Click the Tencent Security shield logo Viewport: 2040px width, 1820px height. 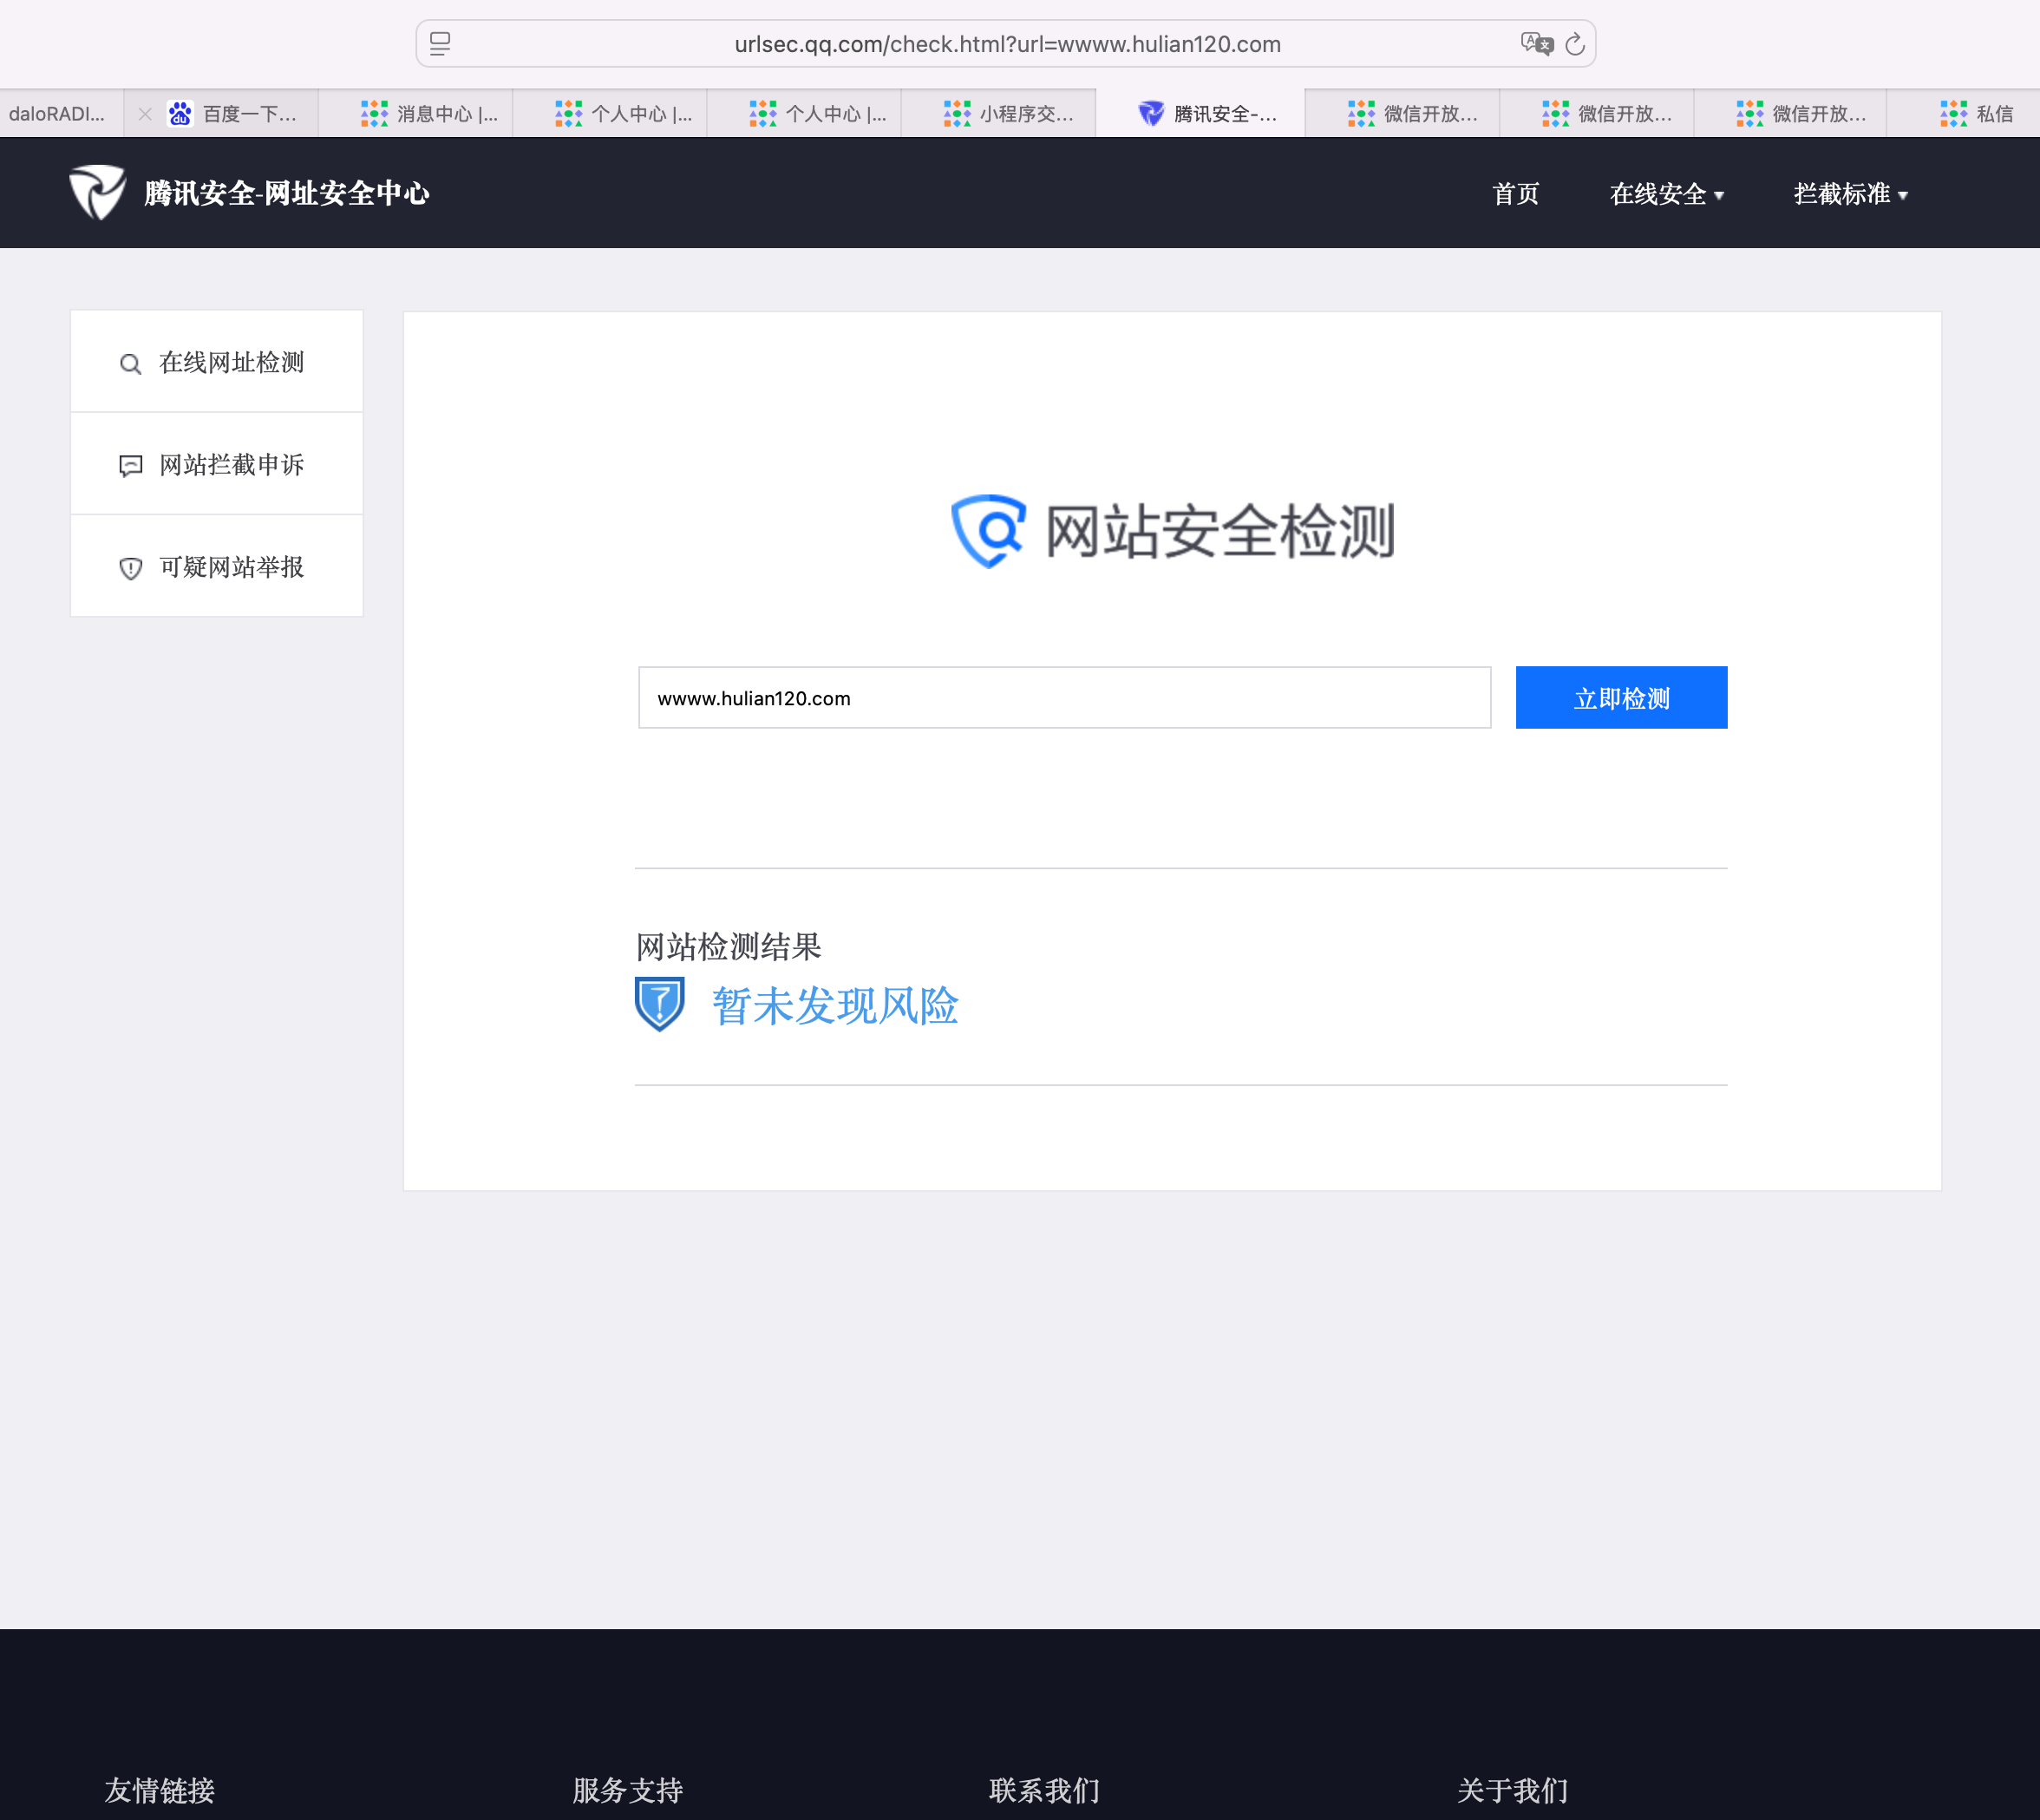97,192
